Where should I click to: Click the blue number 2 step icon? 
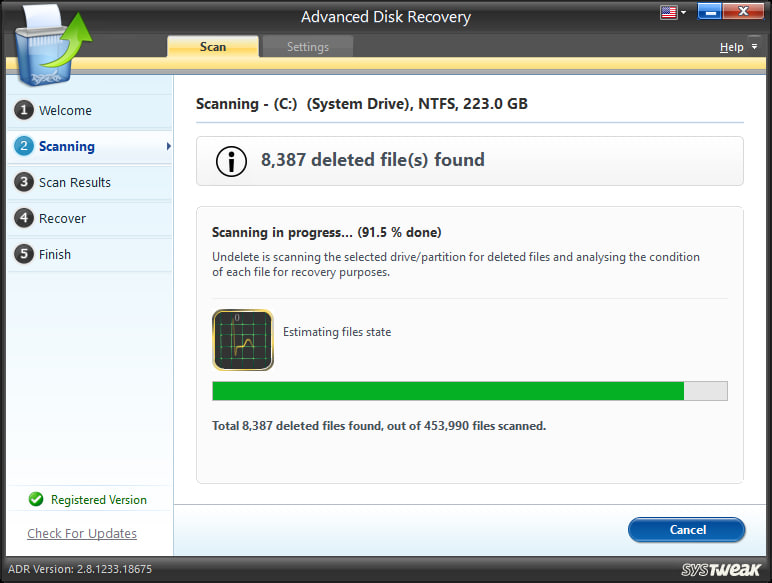point(24,146)
